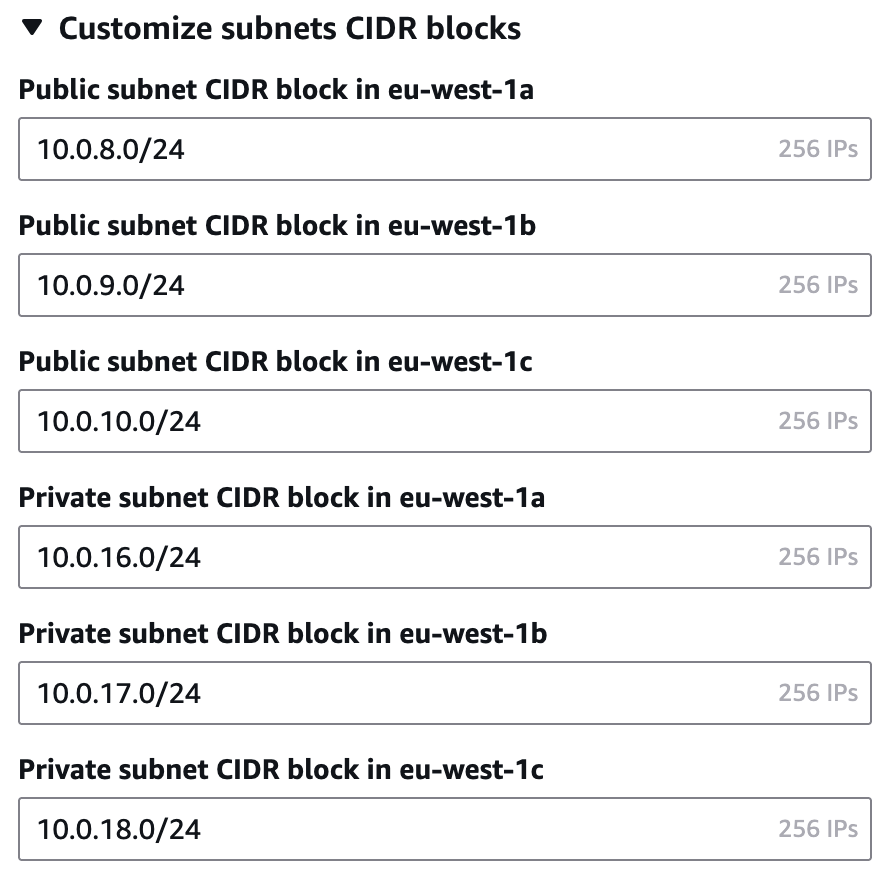Click the Public subnet CIDR block in eu-west-1a label

click(277, 90)
